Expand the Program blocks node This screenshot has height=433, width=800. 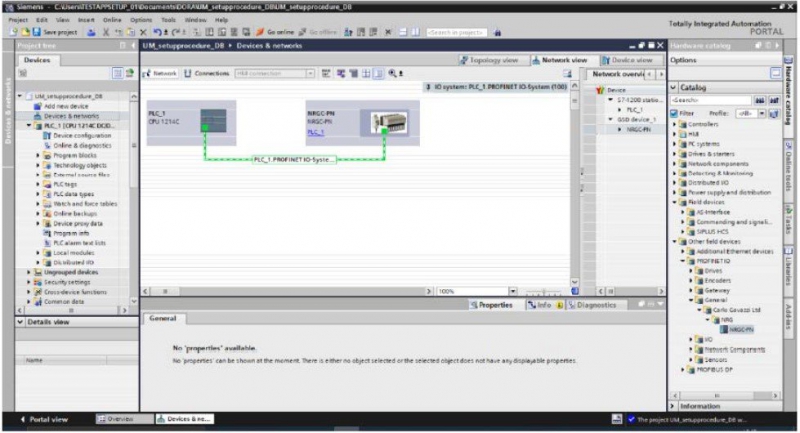tap(38, 156)
